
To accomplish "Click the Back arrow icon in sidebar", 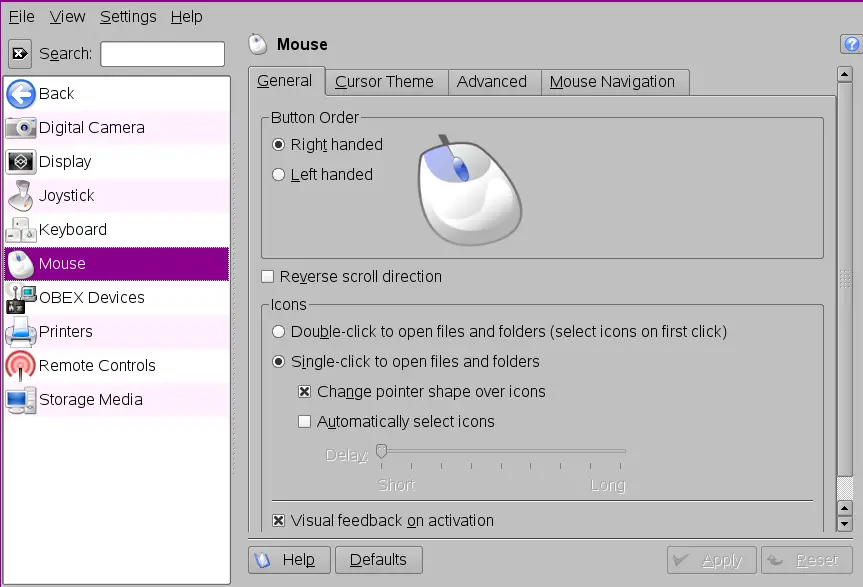I will (21, 94).
